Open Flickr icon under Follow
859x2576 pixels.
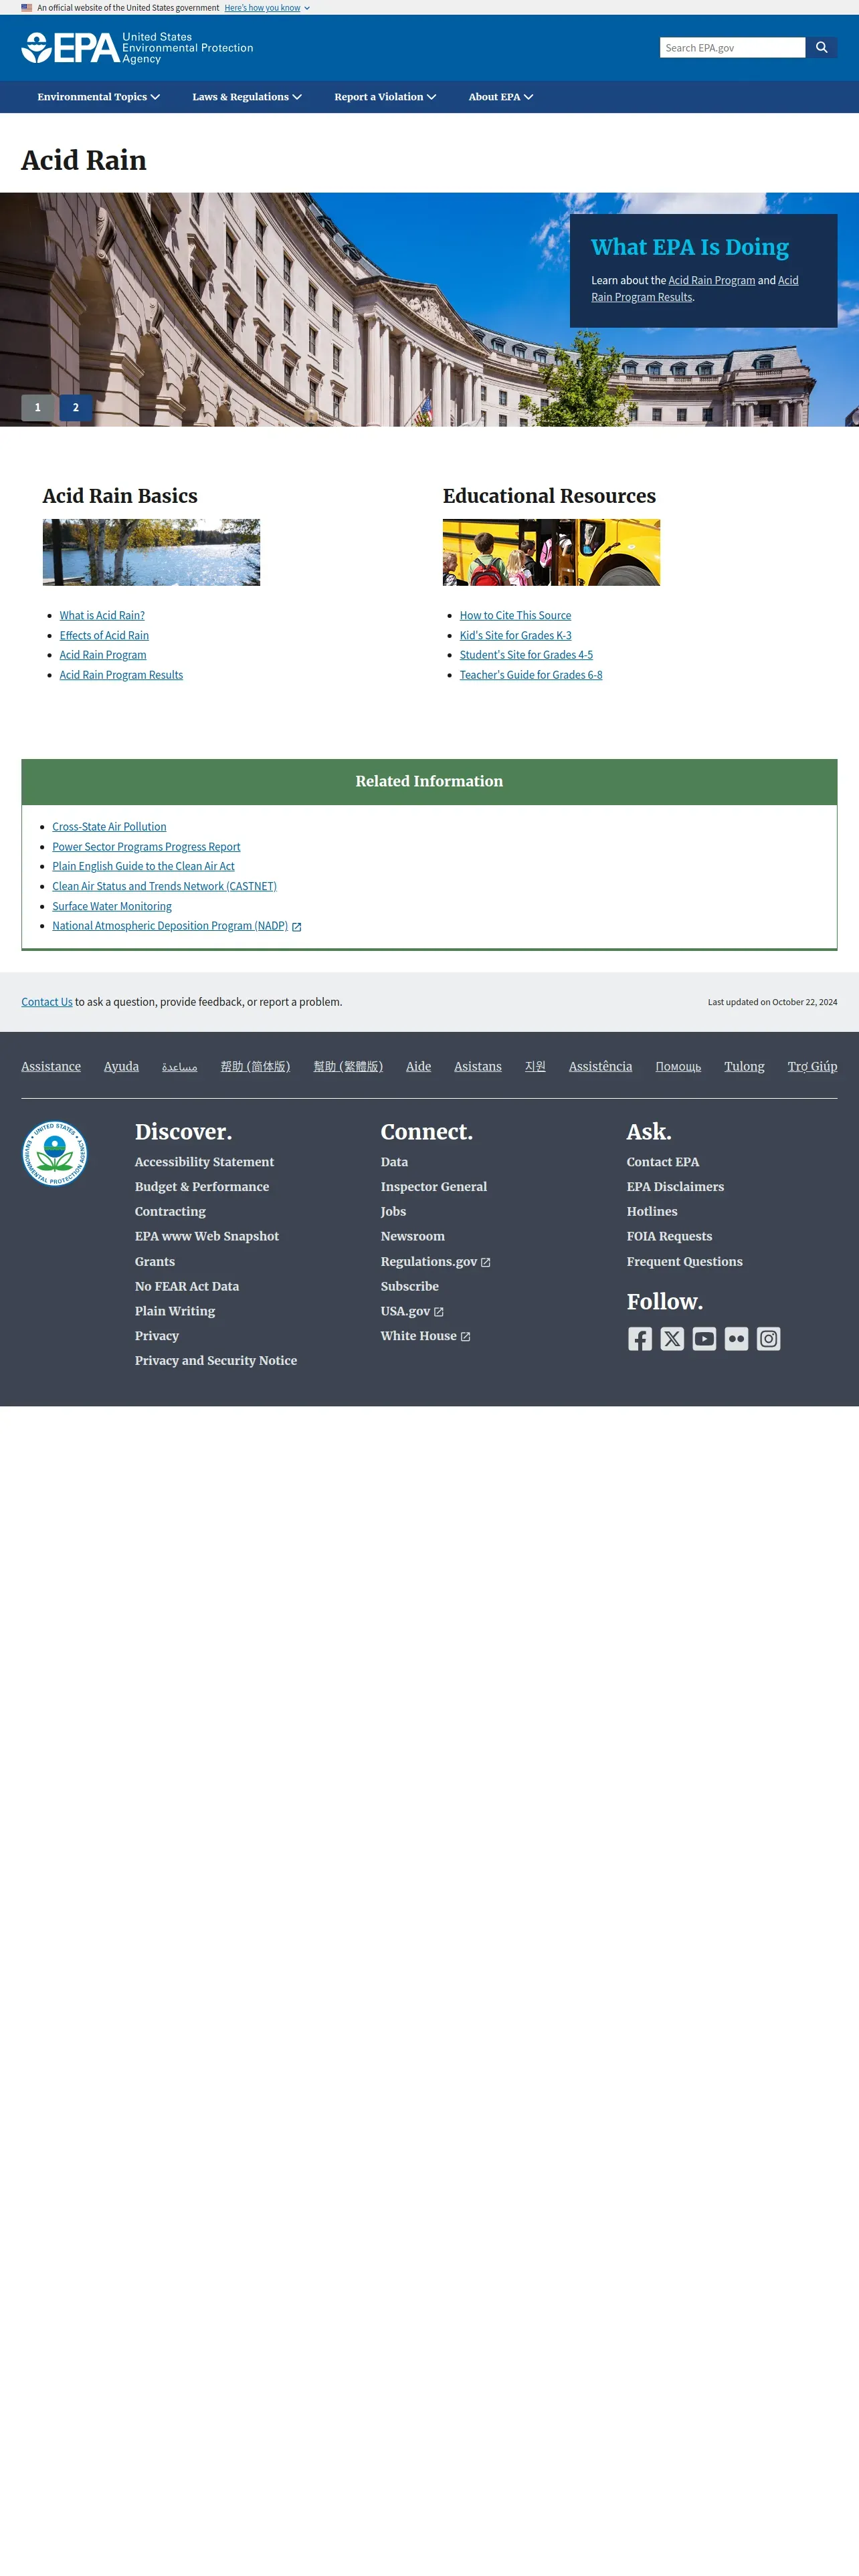point(736,1339)
